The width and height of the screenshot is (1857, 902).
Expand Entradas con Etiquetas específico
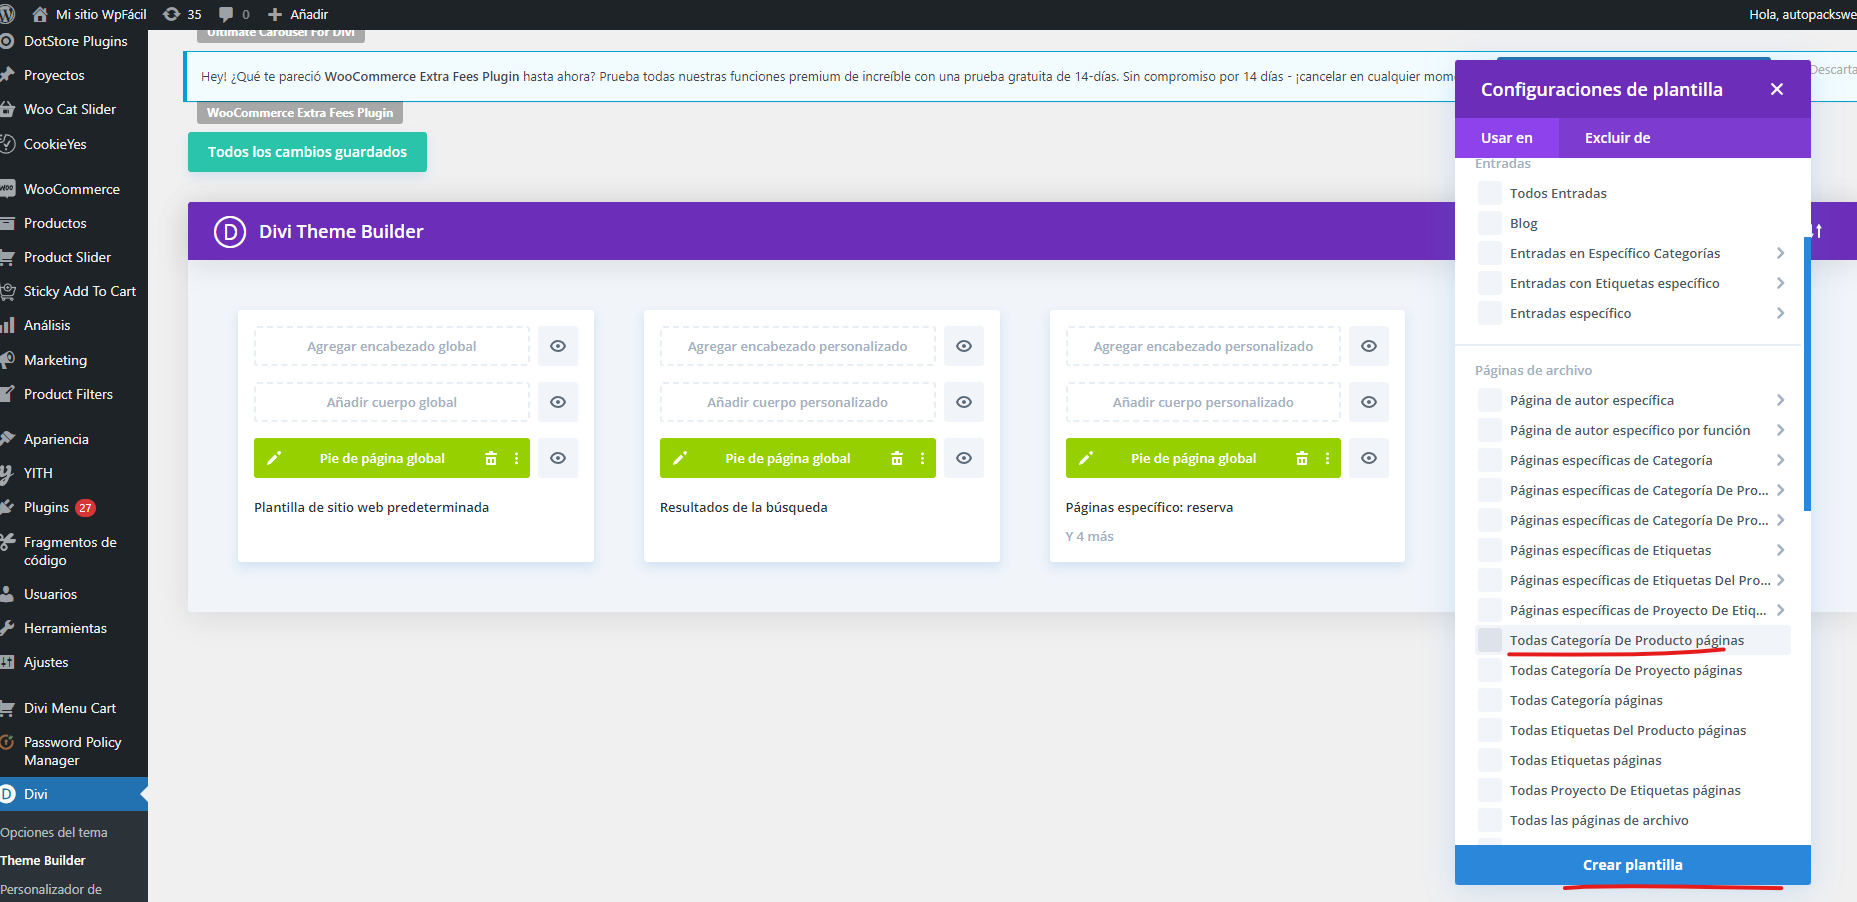click(1780, 283)
